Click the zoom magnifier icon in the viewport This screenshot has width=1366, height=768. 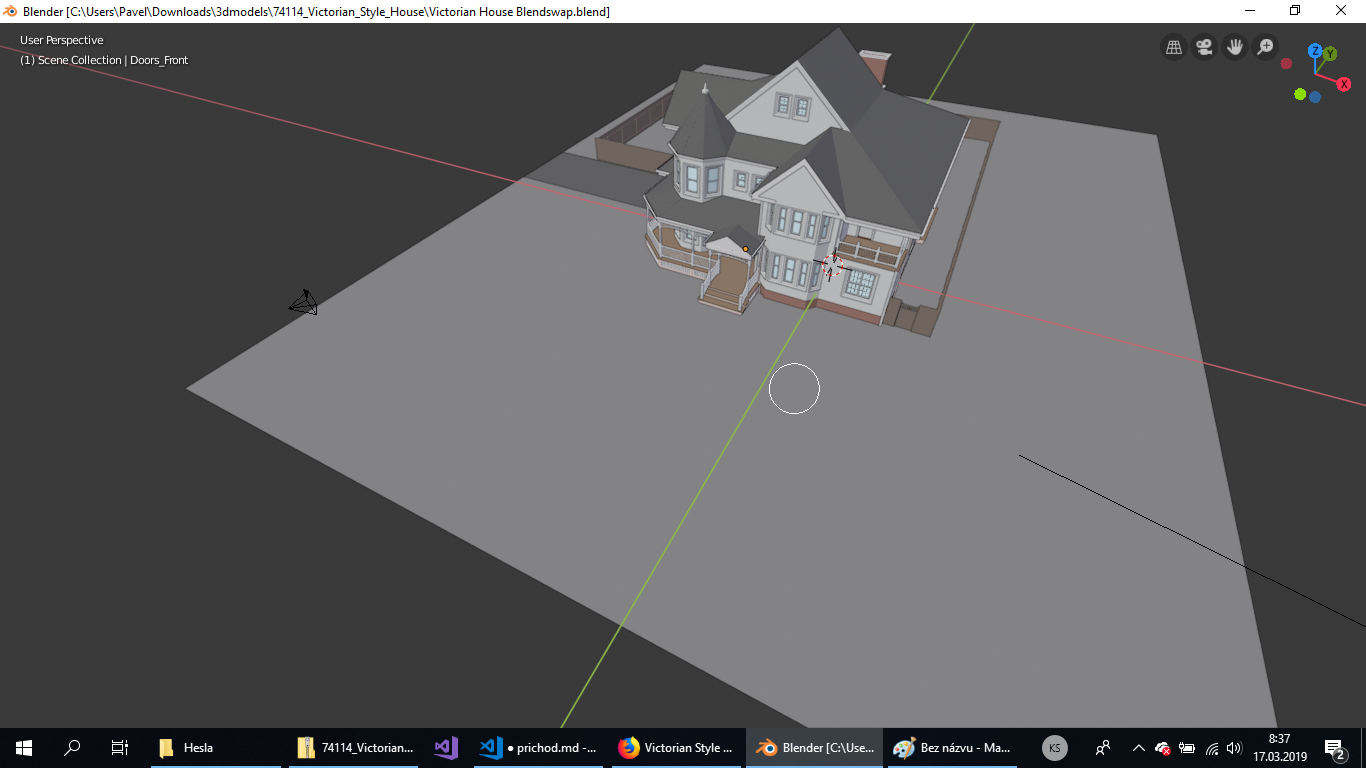coord(1264,46)
